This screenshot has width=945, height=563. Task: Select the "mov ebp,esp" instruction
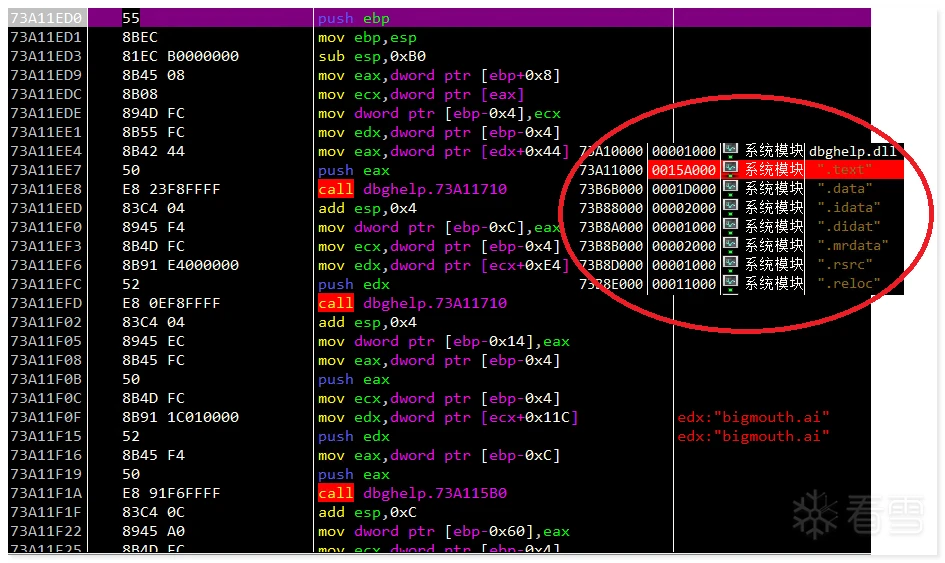click(x=367, y=37)
